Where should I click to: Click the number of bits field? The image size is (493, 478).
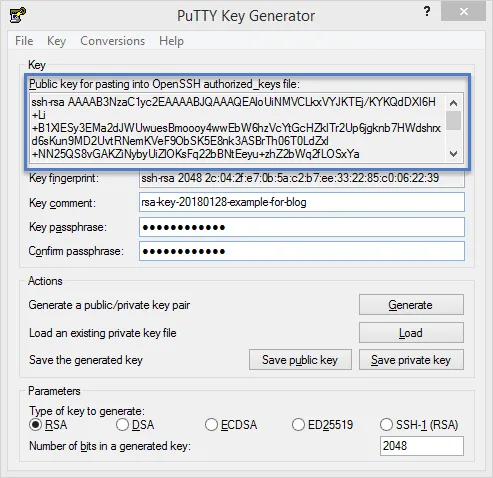[422, 446]
